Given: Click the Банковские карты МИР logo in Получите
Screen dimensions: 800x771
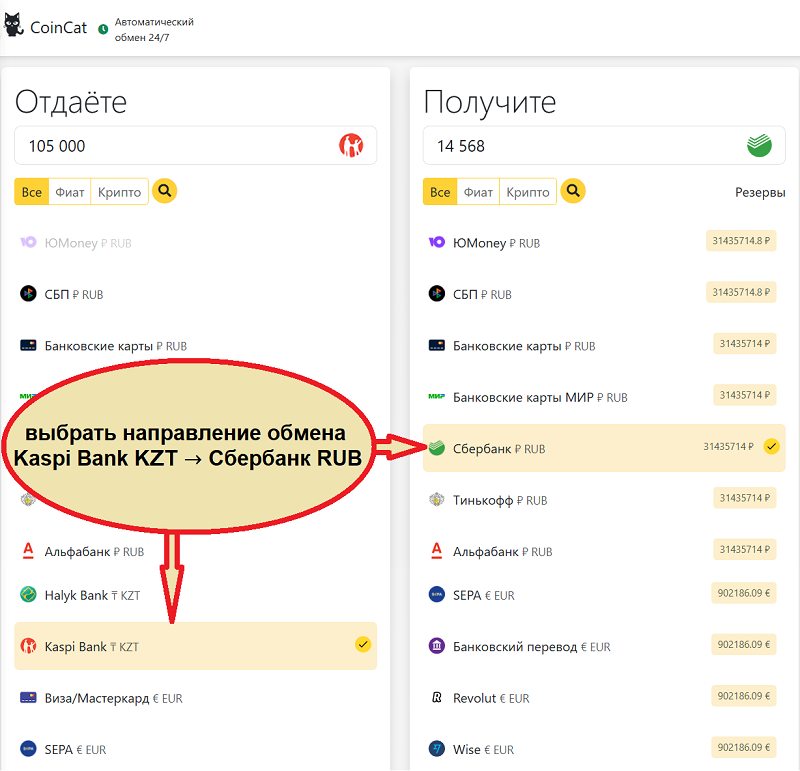Looking at the screenshot, I should 437,396.
